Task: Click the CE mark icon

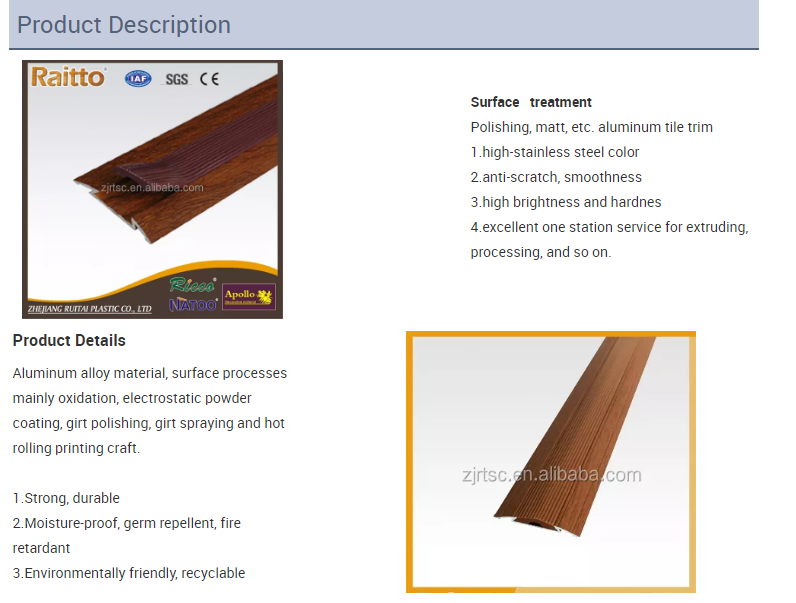Action: [x=209, y=79]
